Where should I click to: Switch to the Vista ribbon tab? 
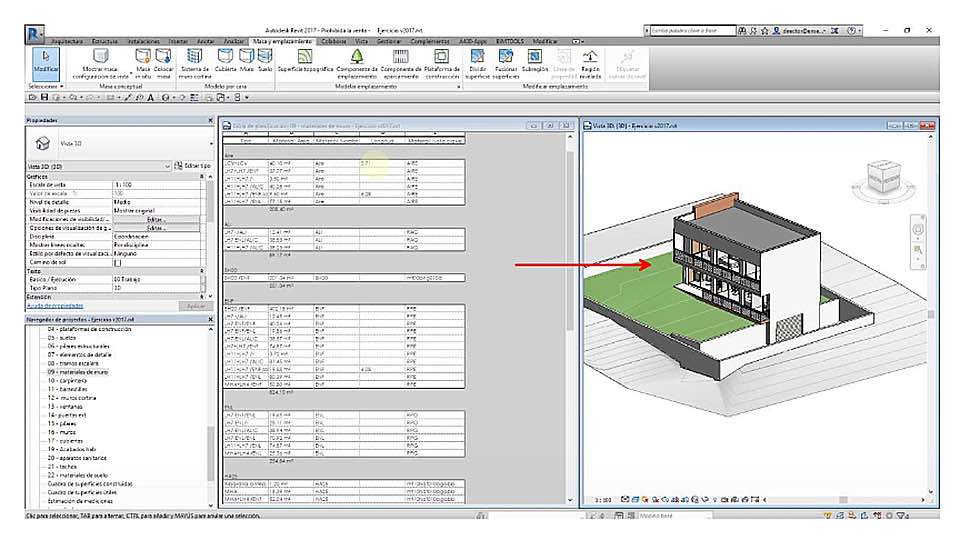(361, 42)
